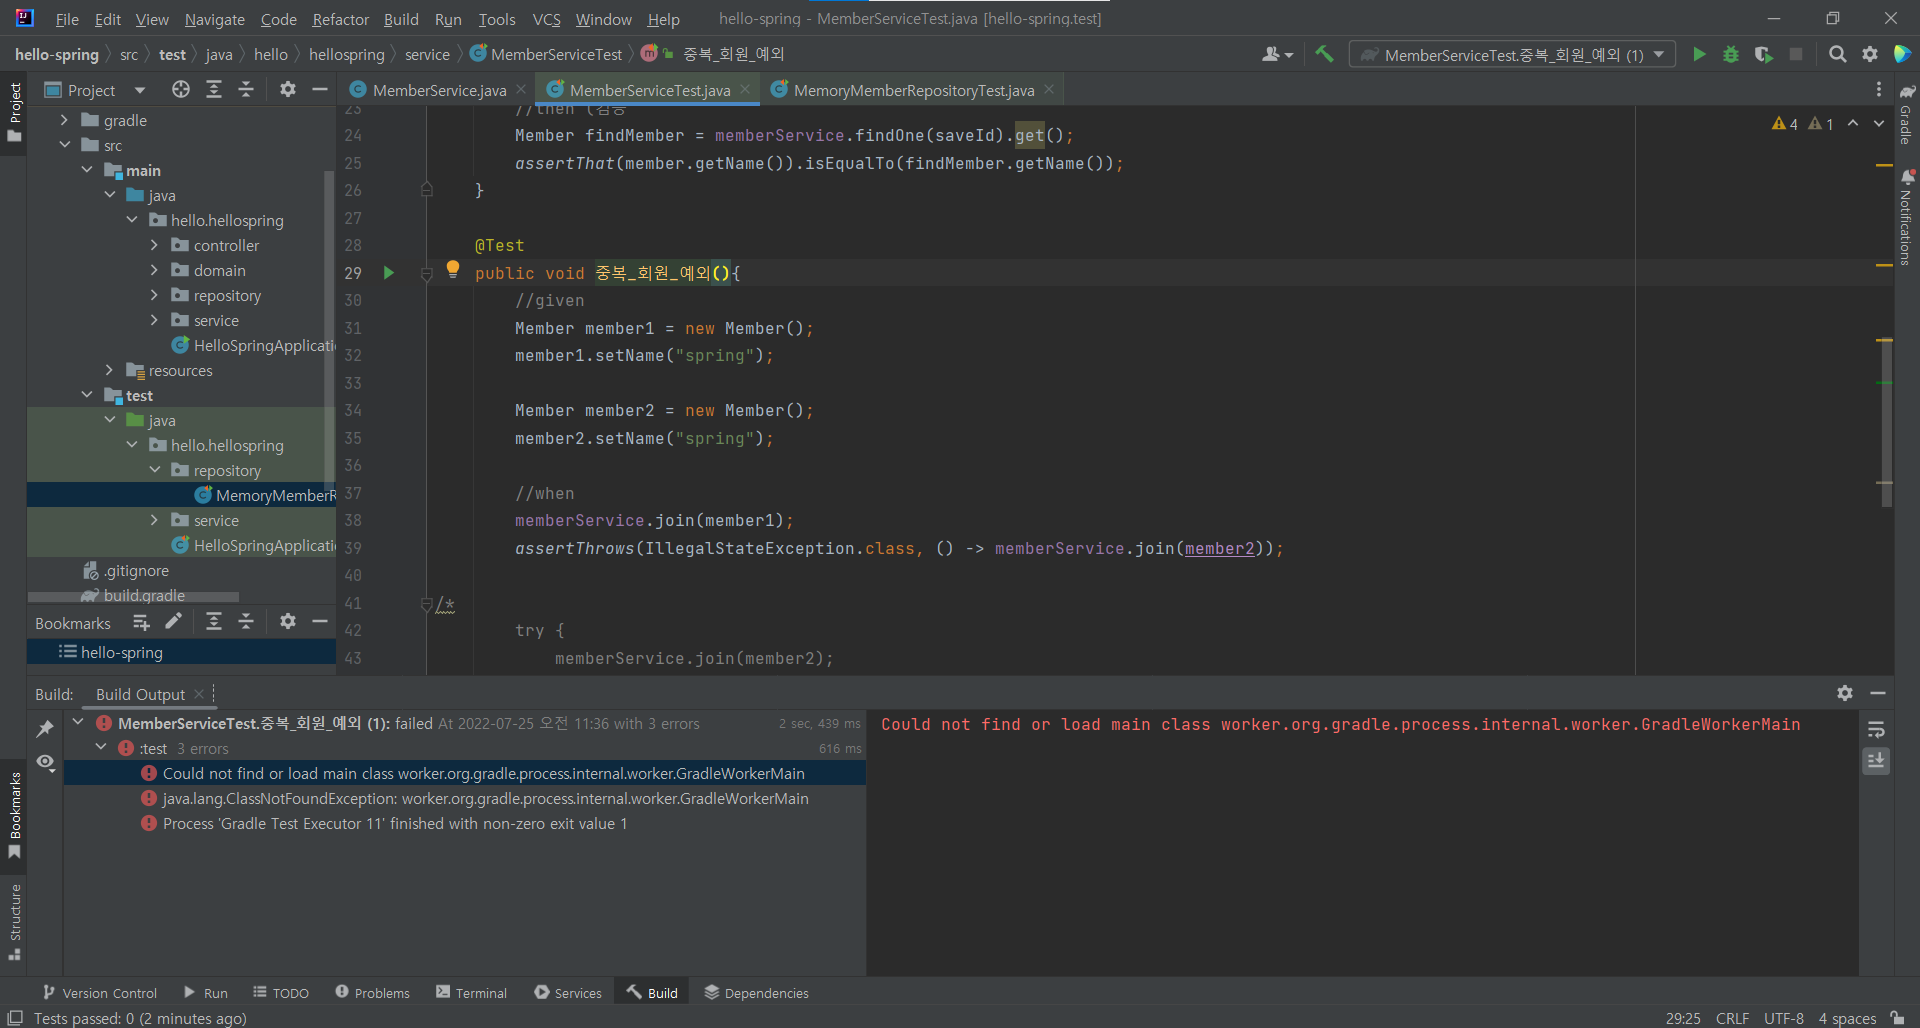The image size is (1920, 1028).
Task: Open Search Everywhere magnifier icon
Action: (x=1837, y=55)
